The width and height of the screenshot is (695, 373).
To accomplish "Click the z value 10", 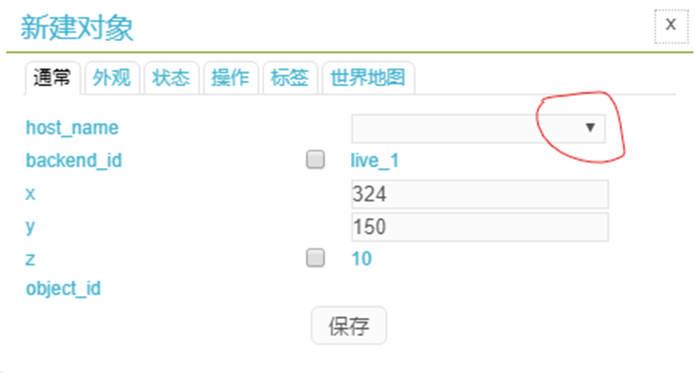I will point(361,259).
